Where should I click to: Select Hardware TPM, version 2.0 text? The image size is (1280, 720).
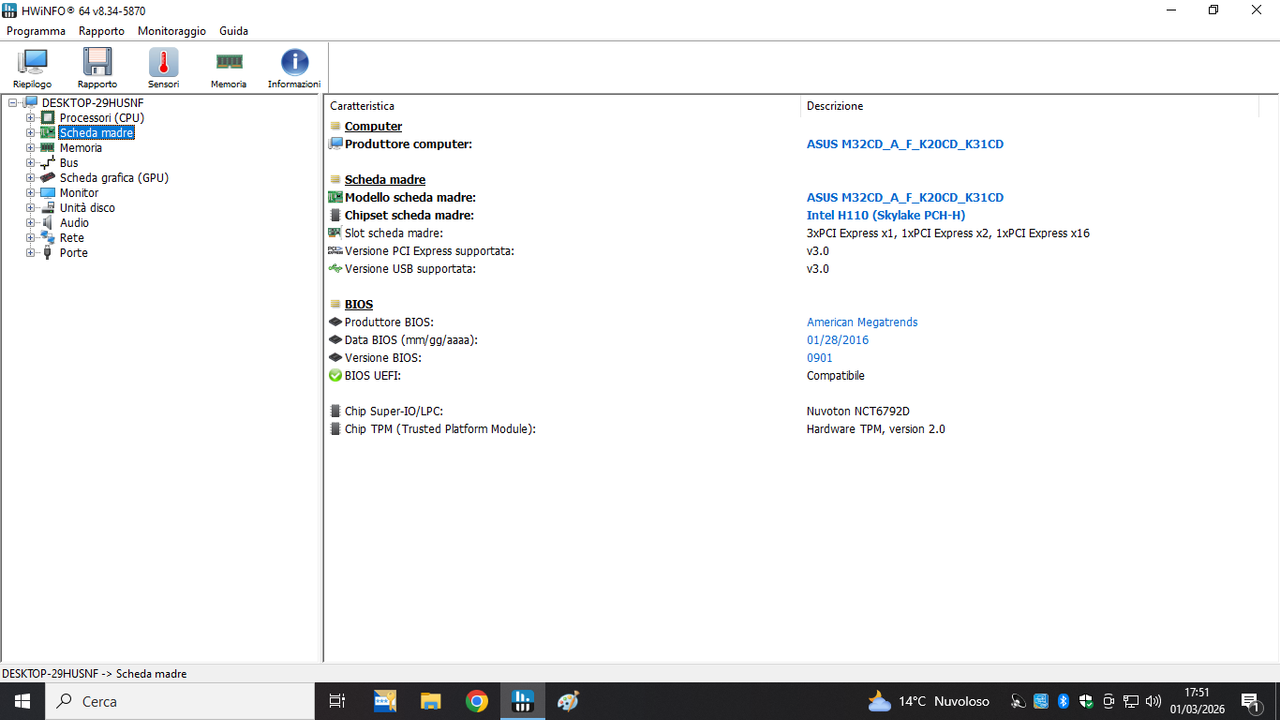pos(876,429)
